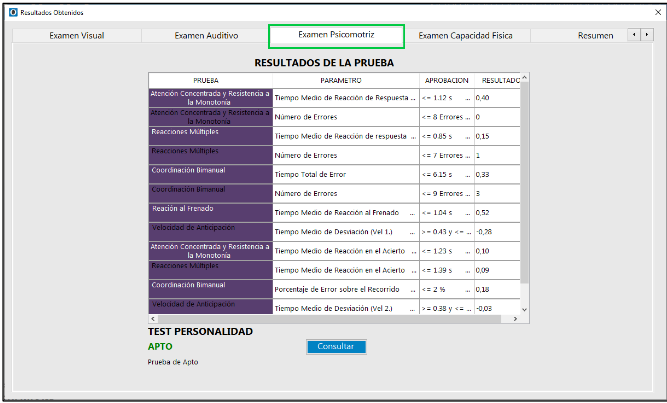The width and height of the screenshot is (667, 403).
Task: Click the RESULTADO column header
Action: tap(498, 79)
